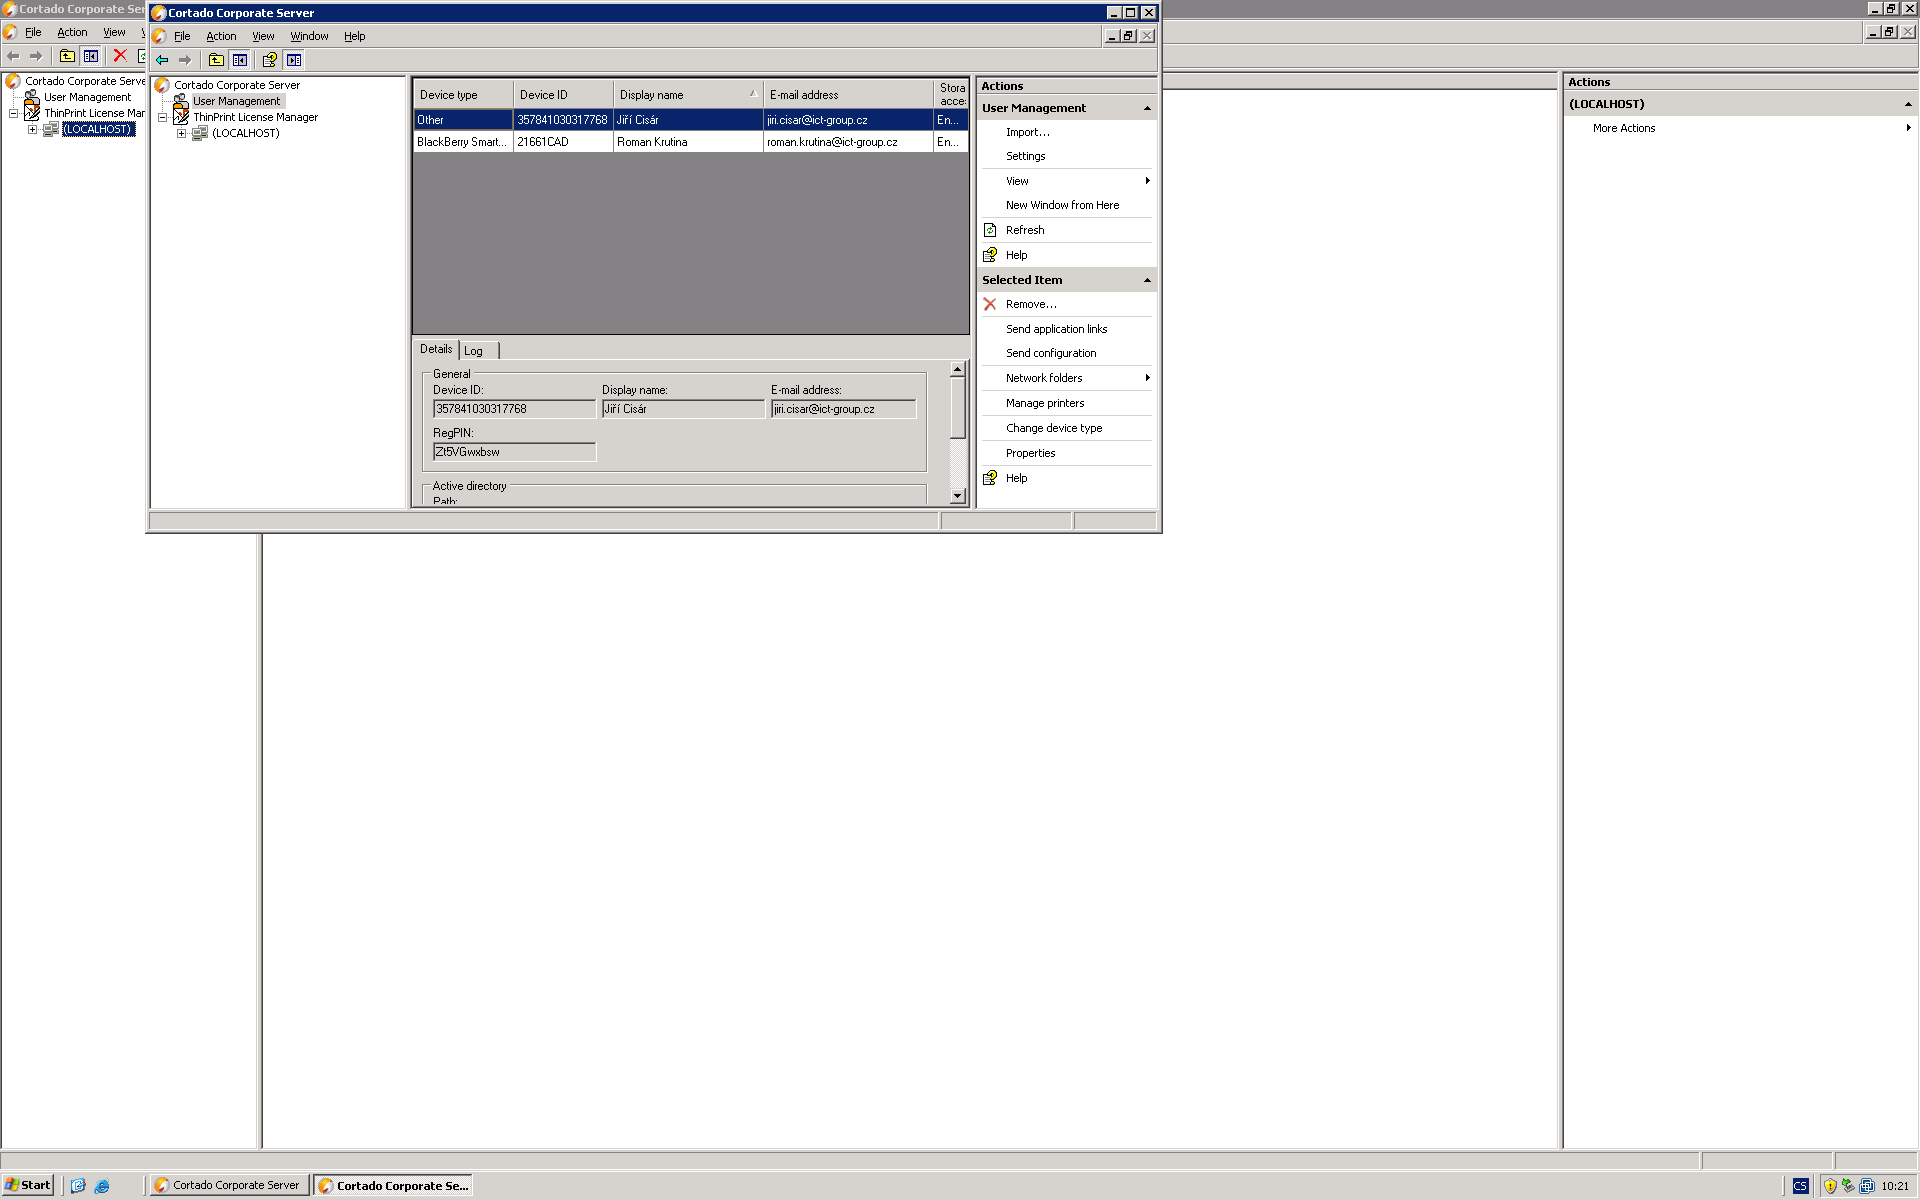
Task: Click the blue Back arrow in front window toolbar
Action: point(162,60)
